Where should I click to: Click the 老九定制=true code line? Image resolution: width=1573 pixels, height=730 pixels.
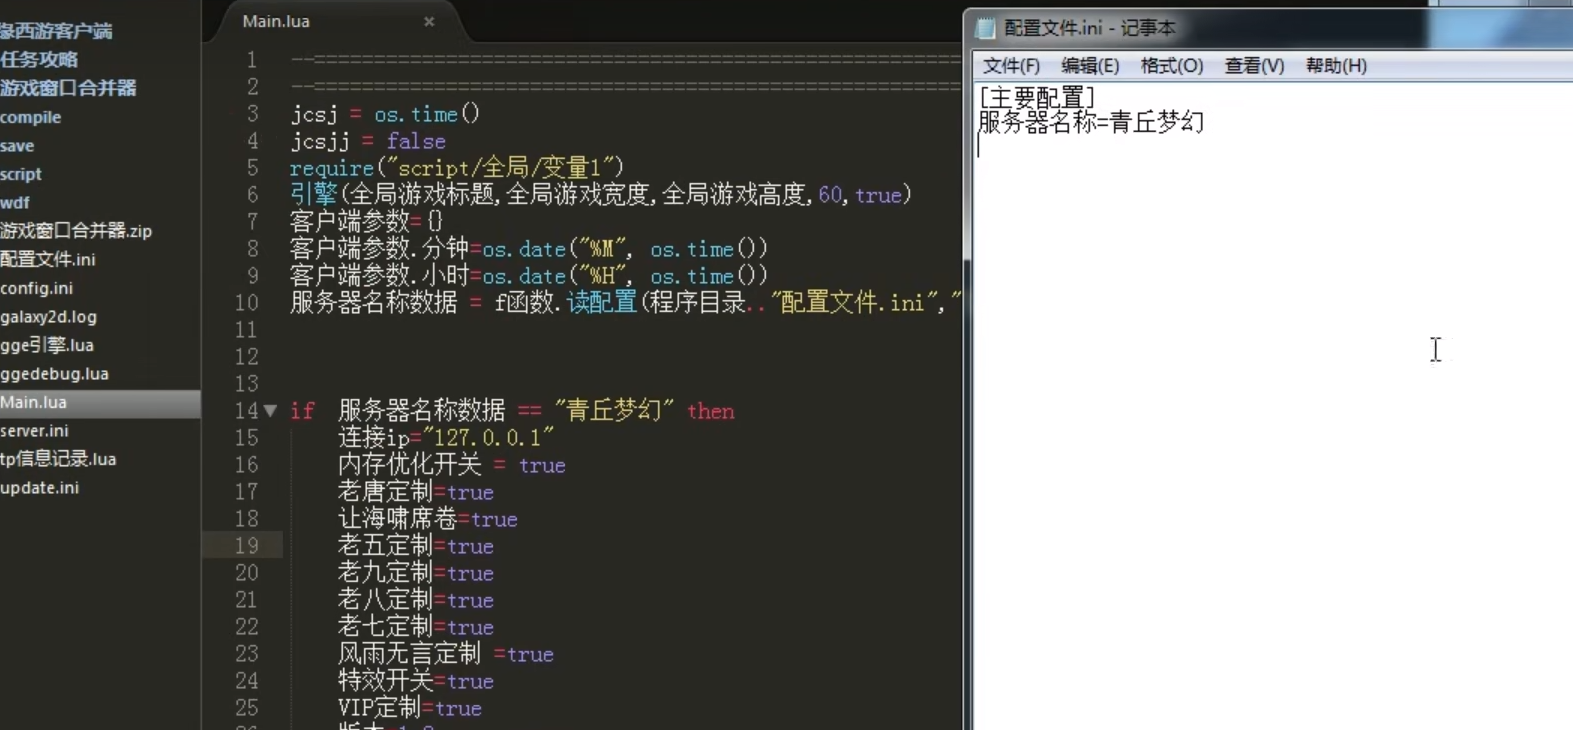(416, 573)
